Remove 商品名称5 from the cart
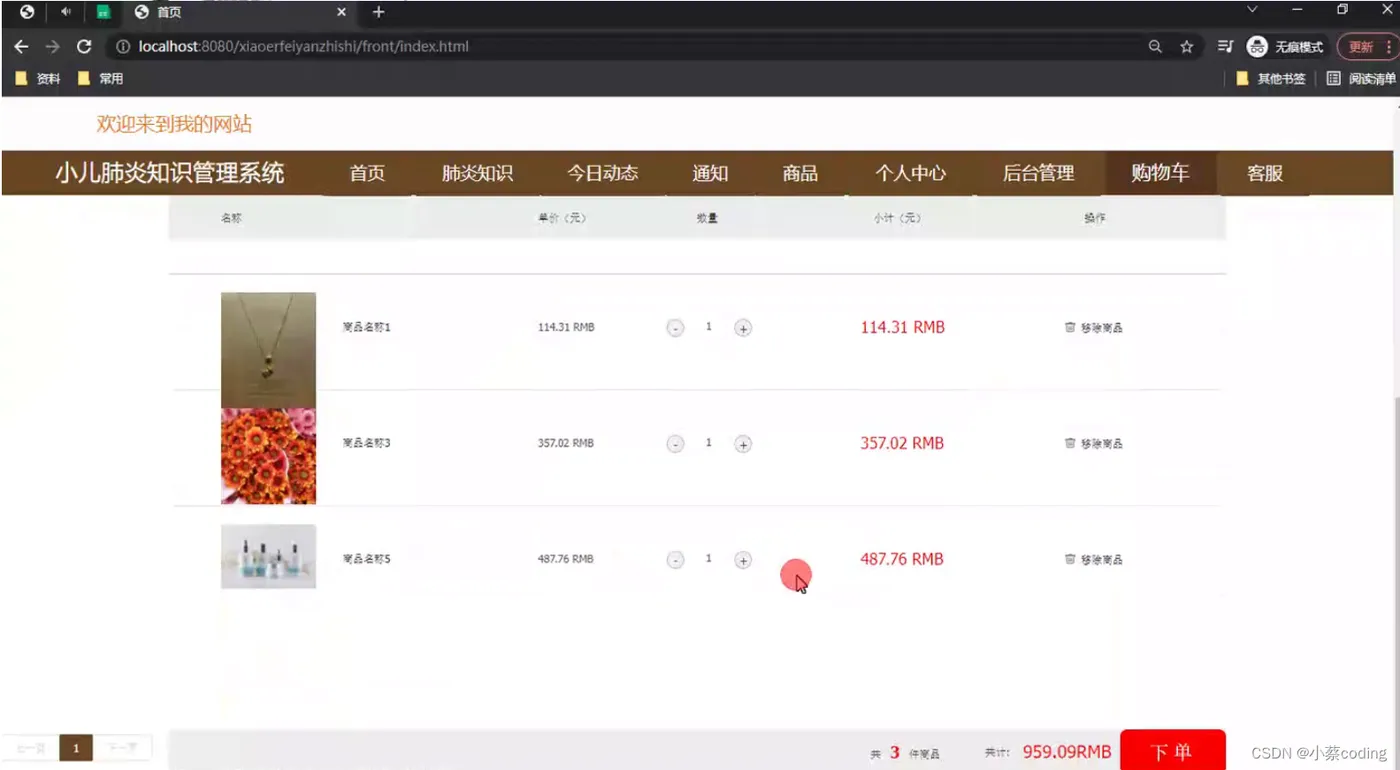1400x770 pixels. point(1094,560)
